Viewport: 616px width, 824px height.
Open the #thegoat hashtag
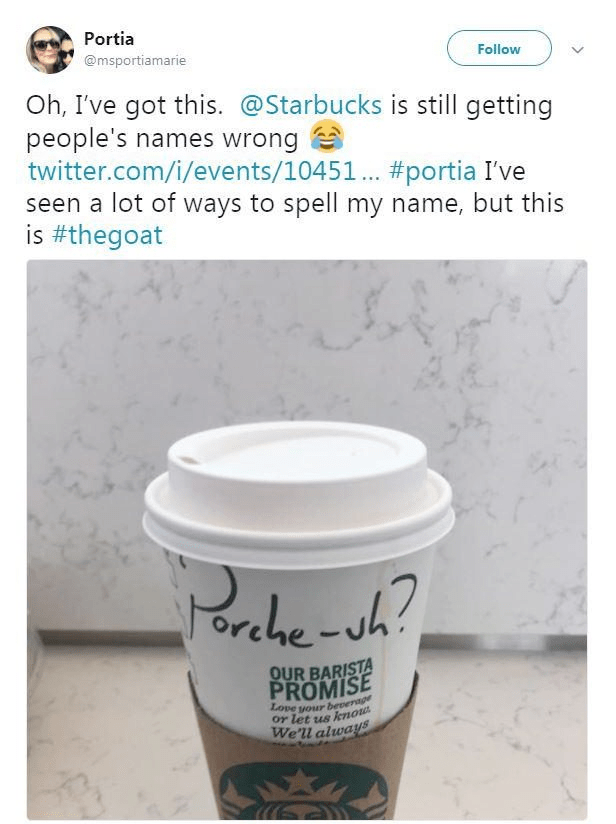pos(108,235)
